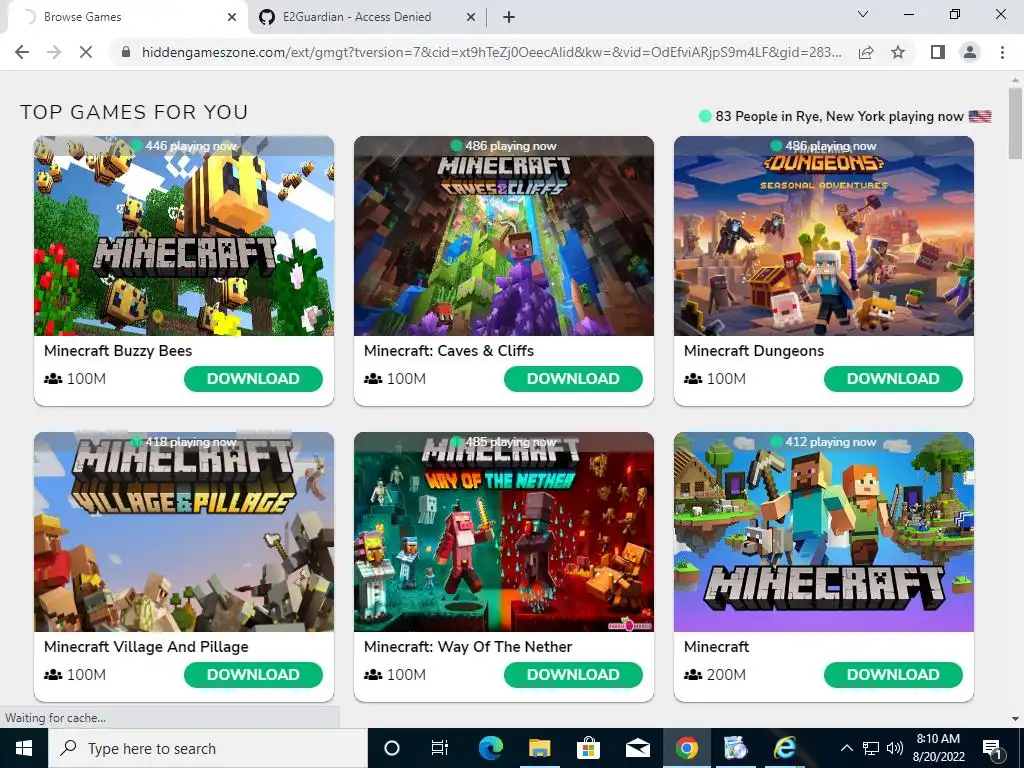
Task: Open the Village & Pillage cover image
Action: point(184,532)
